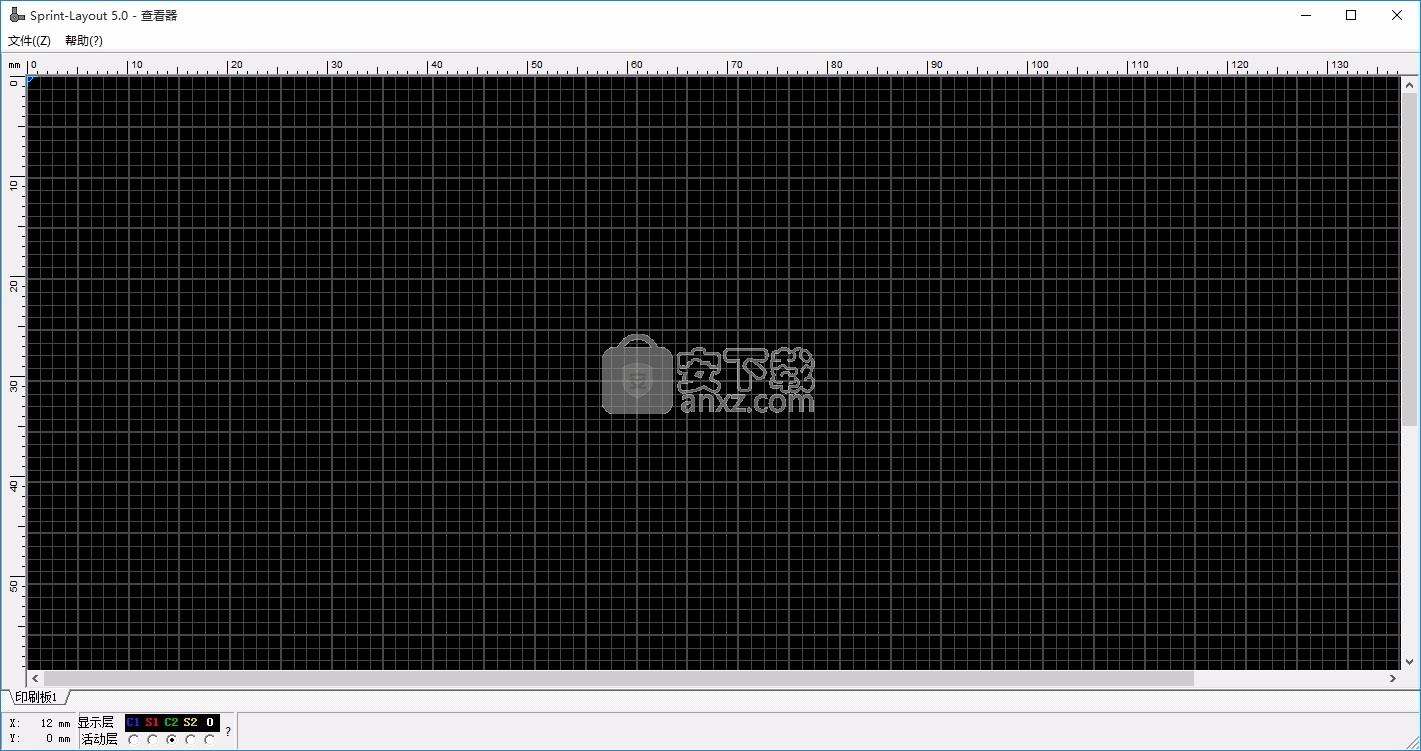
Task: Click the 30 mark on vertical ruler
Action: point(14,385)
